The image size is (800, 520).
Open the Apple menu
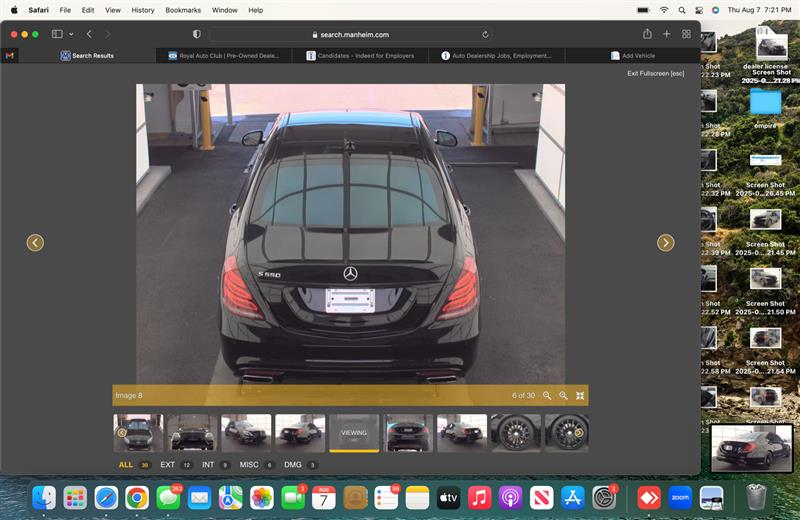[14, 10]
